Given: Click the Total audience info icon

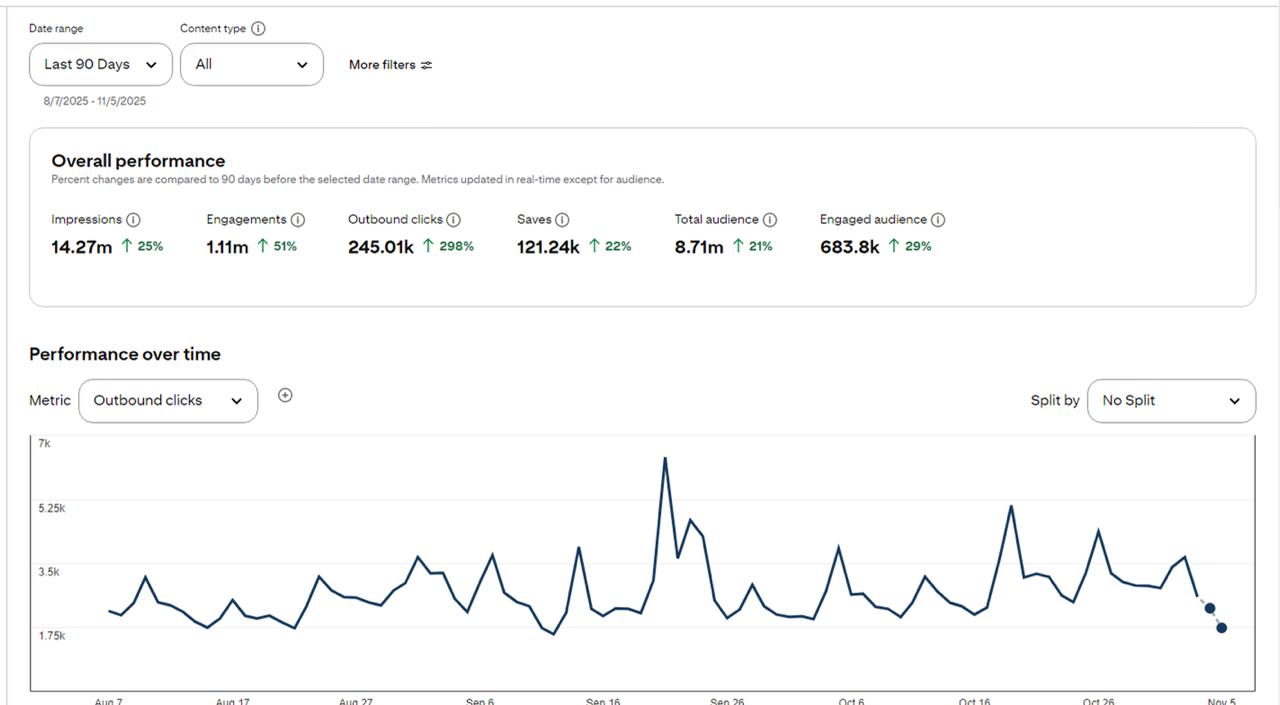Looking at the screenshot, I should [769, 220].
